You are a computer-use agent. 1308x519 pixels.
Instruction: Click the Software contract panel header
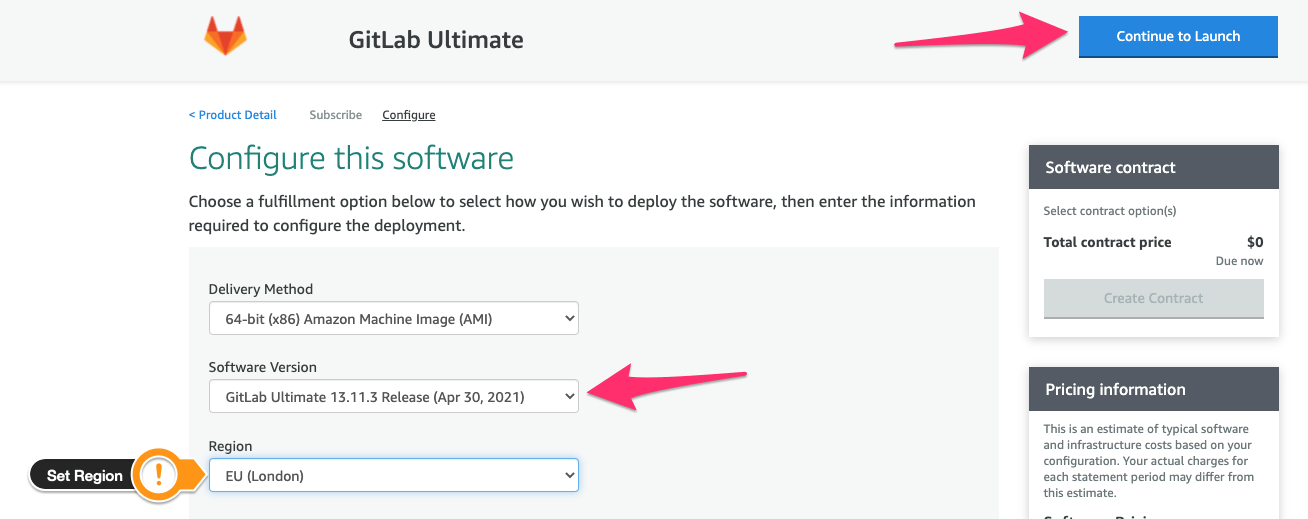click(x=1153, y=167)
